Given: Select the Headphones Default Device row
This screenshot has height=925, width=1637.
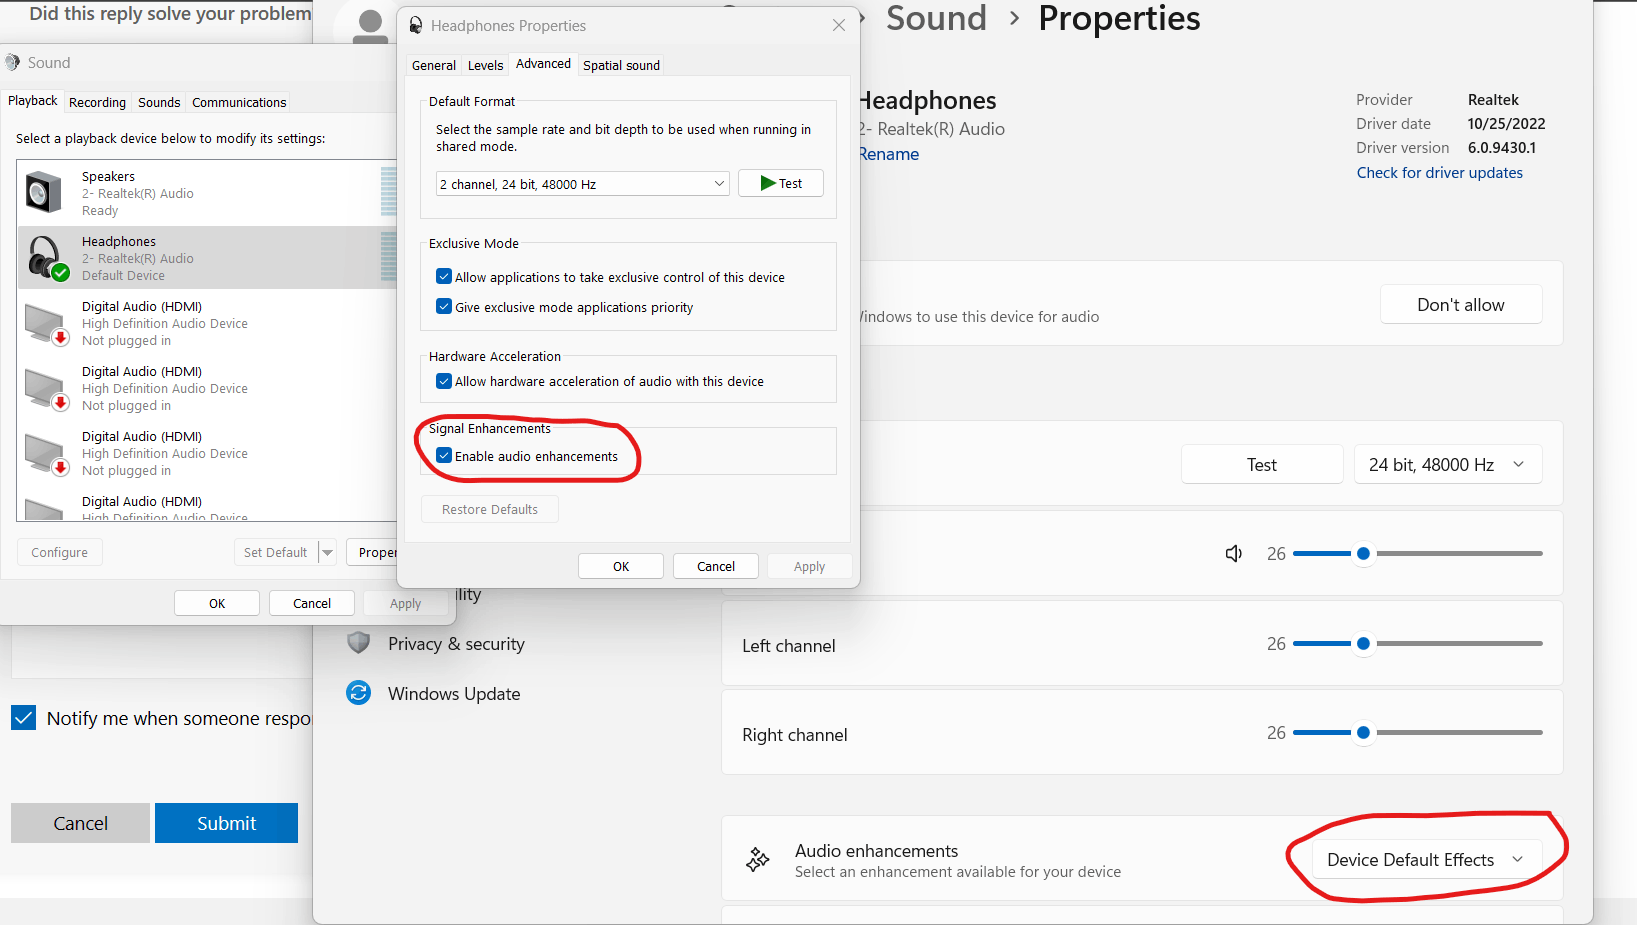Looking at the screenshot, I should click(x=207, y=258).
